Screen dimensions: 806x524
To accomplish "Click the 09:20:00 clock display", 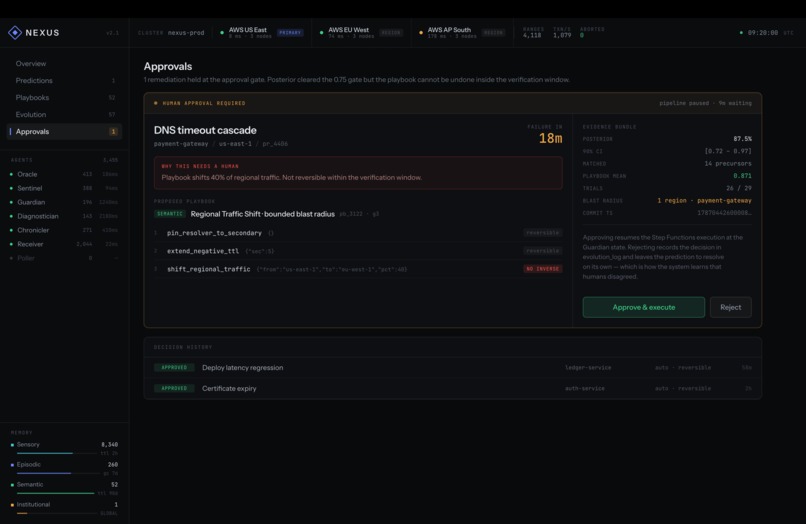I will (763, 32).
